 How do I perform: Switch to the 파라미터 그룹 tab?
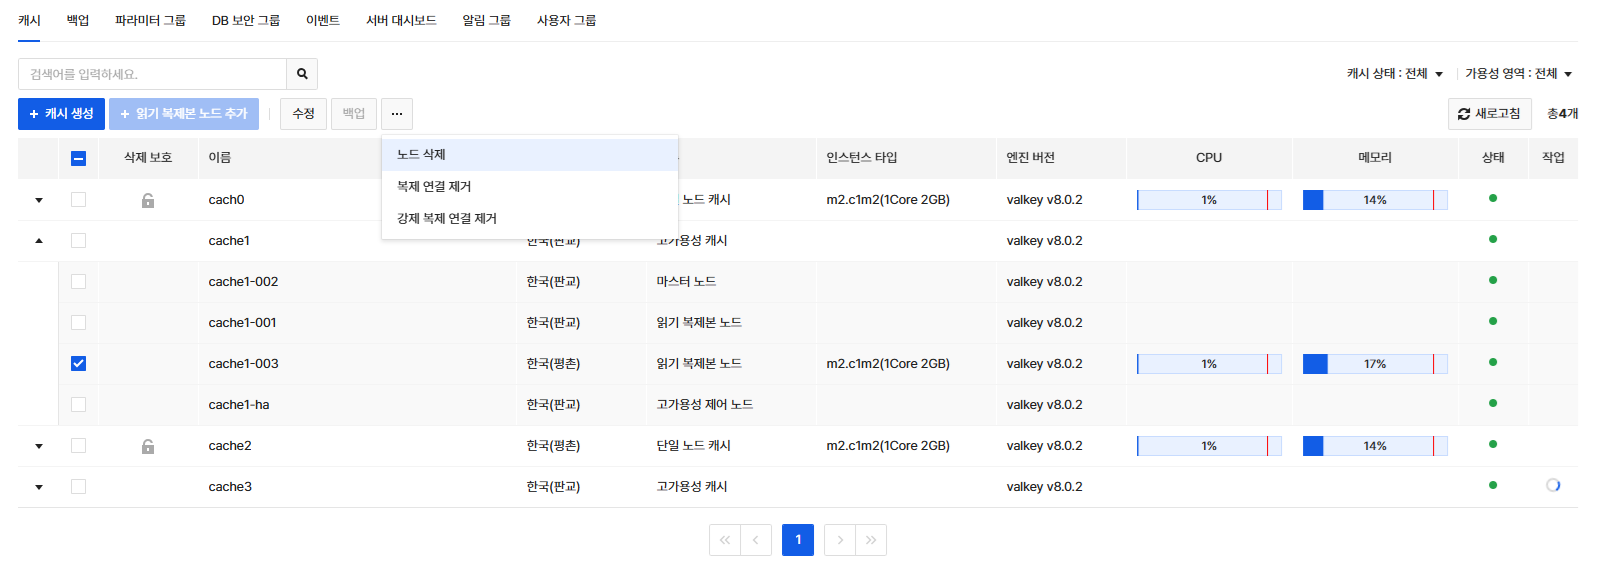click(x=150, y=21)
